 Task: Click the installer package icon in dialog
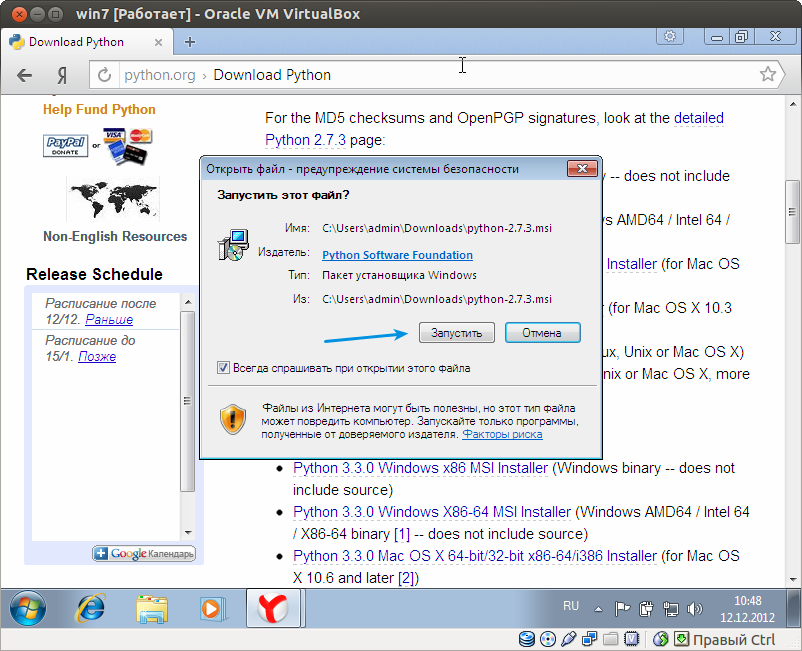233,245
